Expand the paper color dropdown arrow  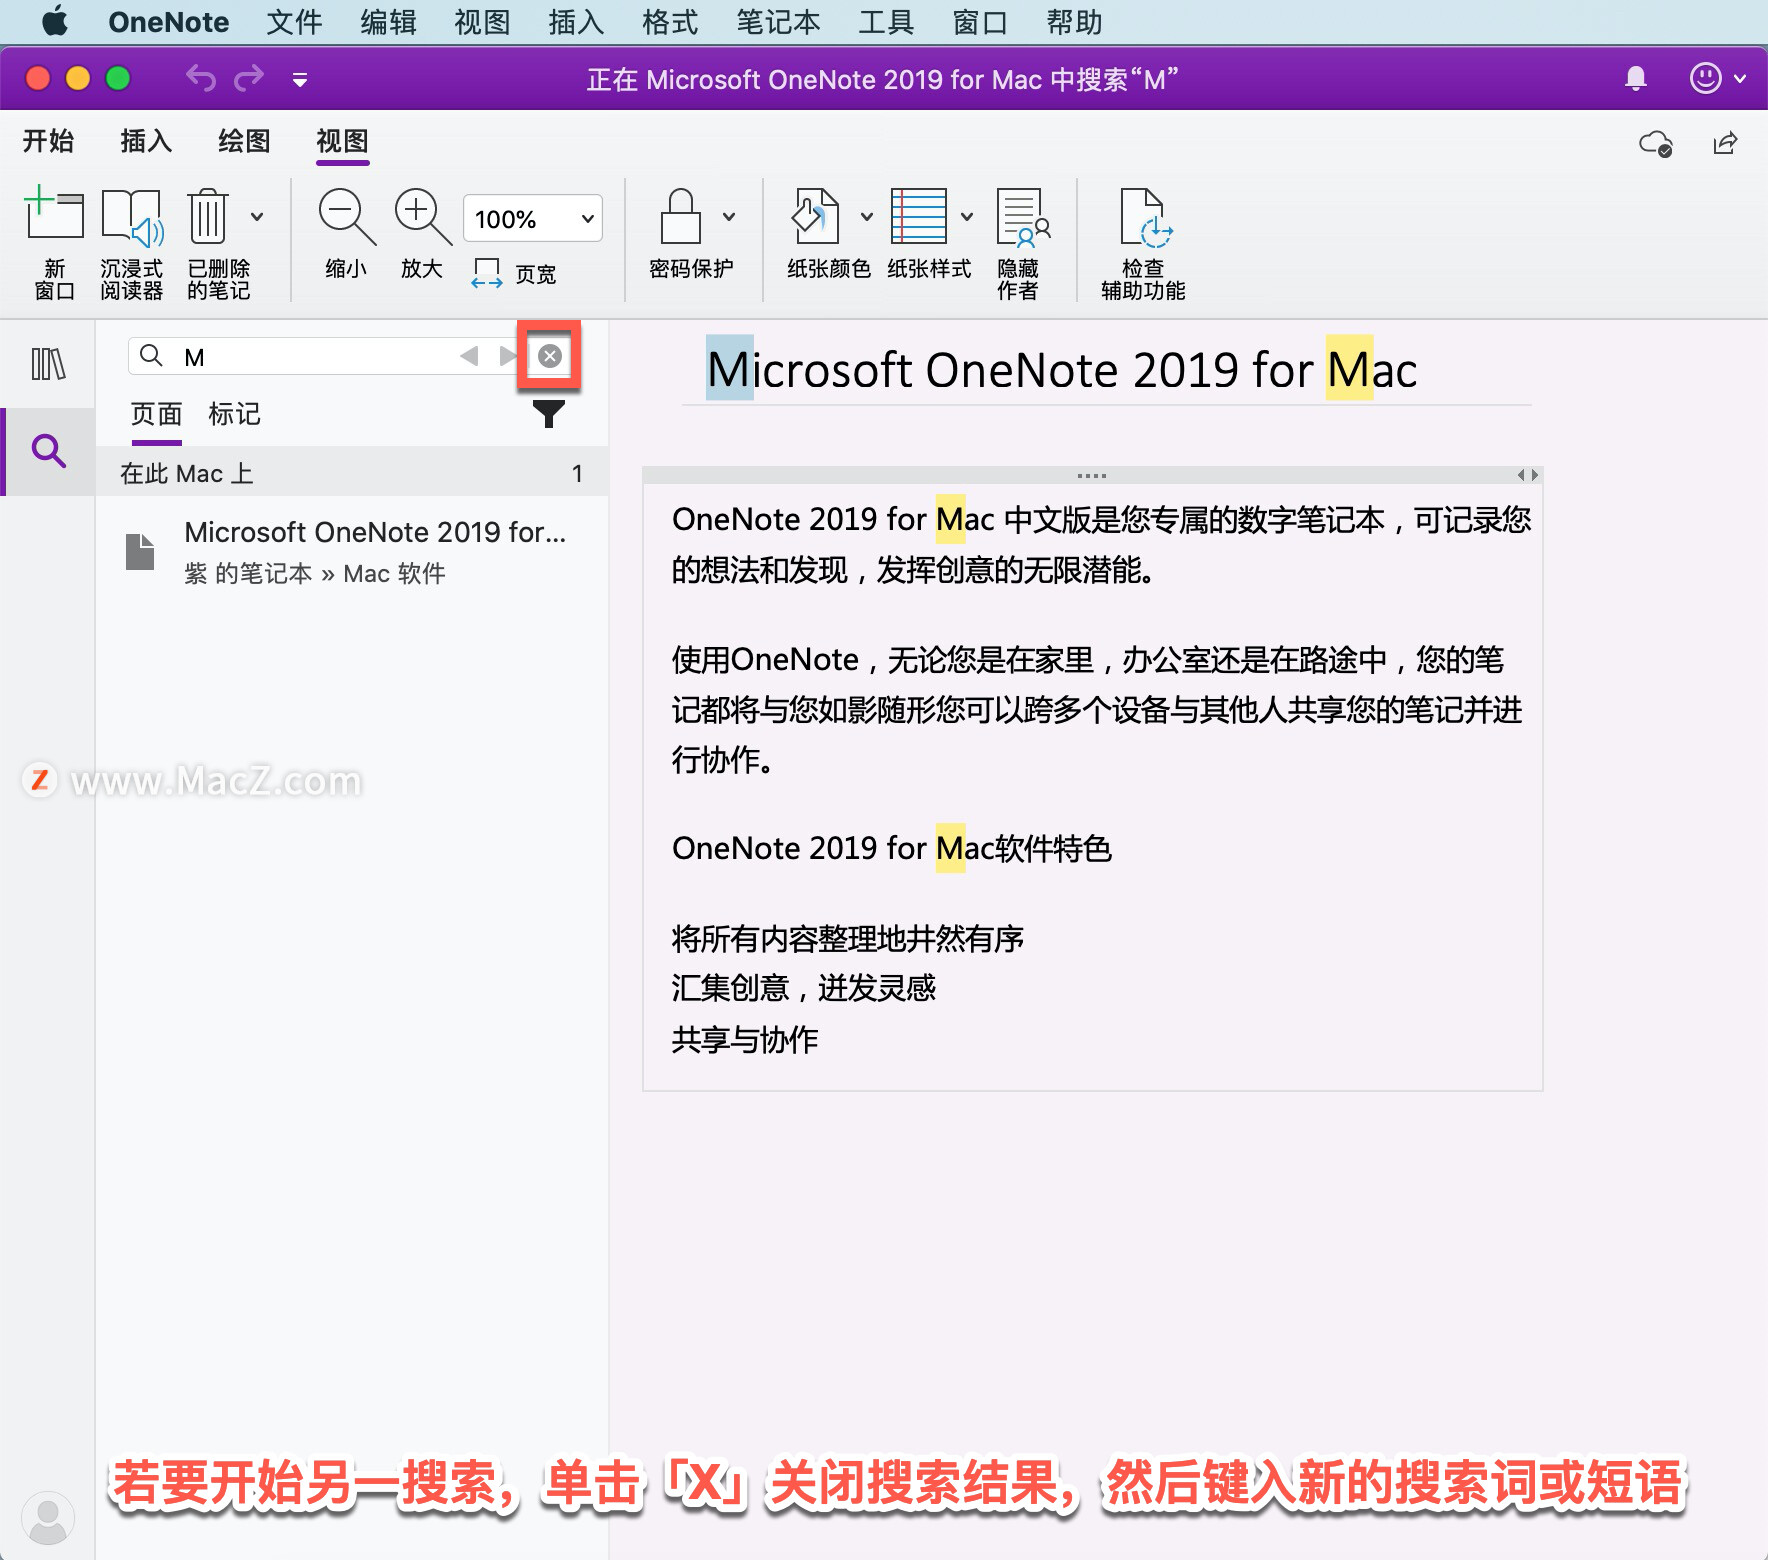pos(867,216)
